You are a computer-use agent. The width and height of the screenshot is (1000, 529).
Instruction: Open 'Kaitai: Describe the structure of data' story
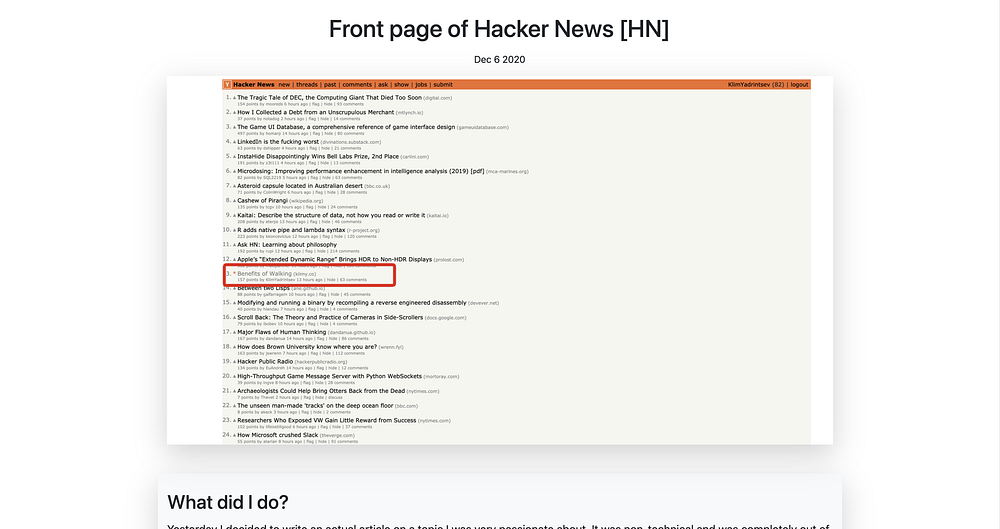tap(331, 215)
